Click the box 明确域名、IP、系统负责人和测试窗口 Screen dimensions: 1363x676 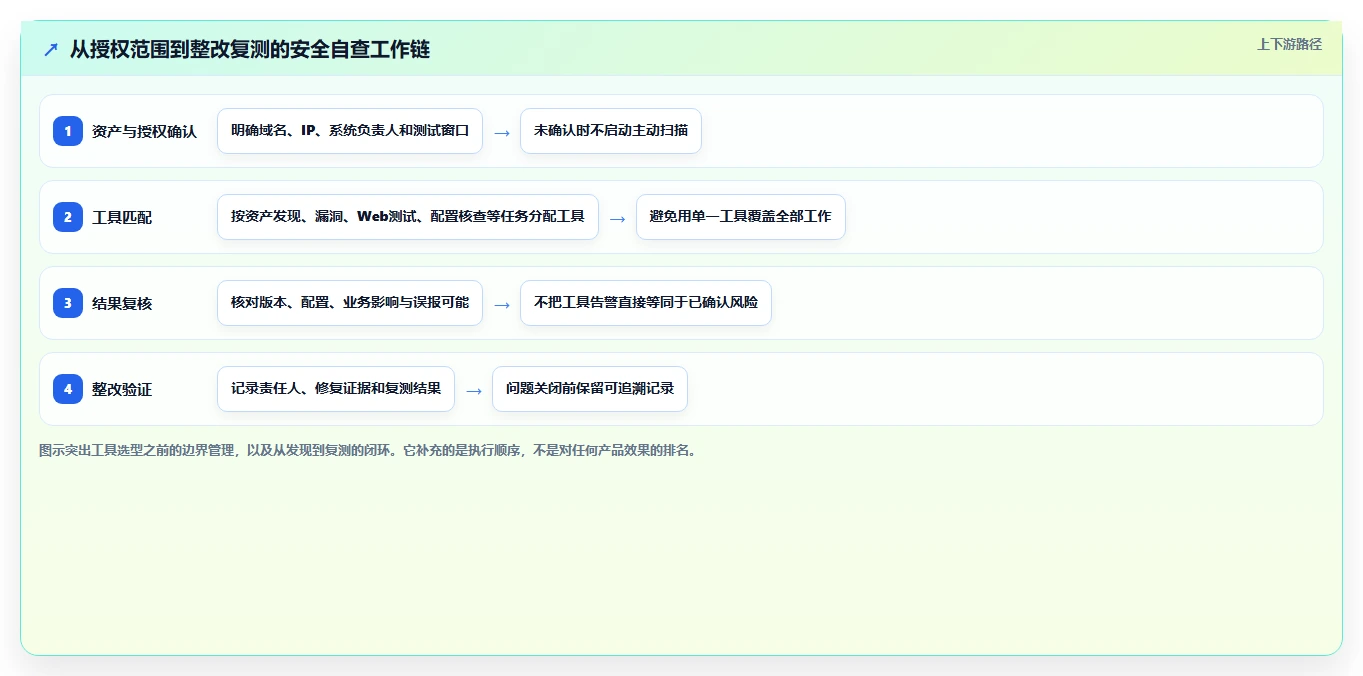coord(350,131)
